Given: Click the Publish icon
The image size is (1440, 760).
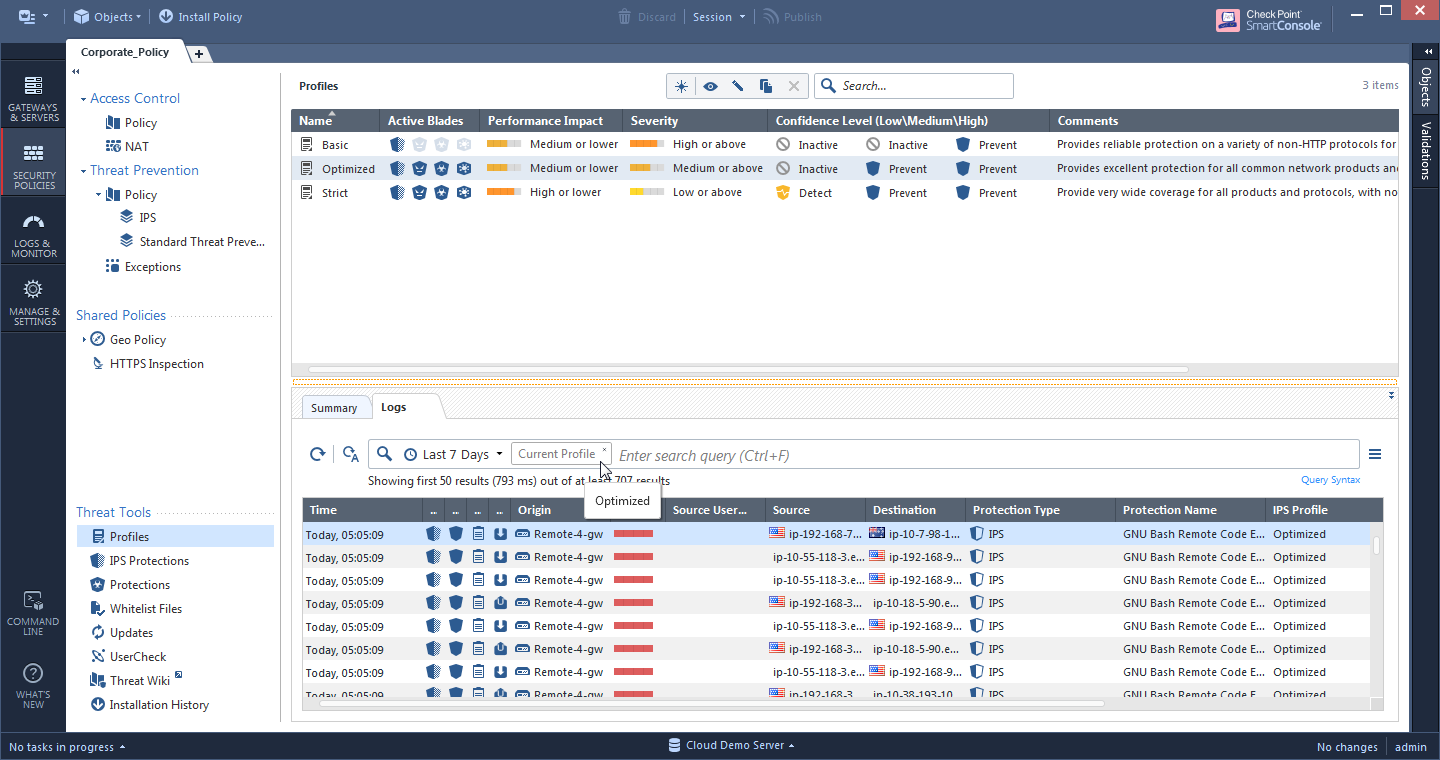Looking at the screenshot, I should point(769,16).
